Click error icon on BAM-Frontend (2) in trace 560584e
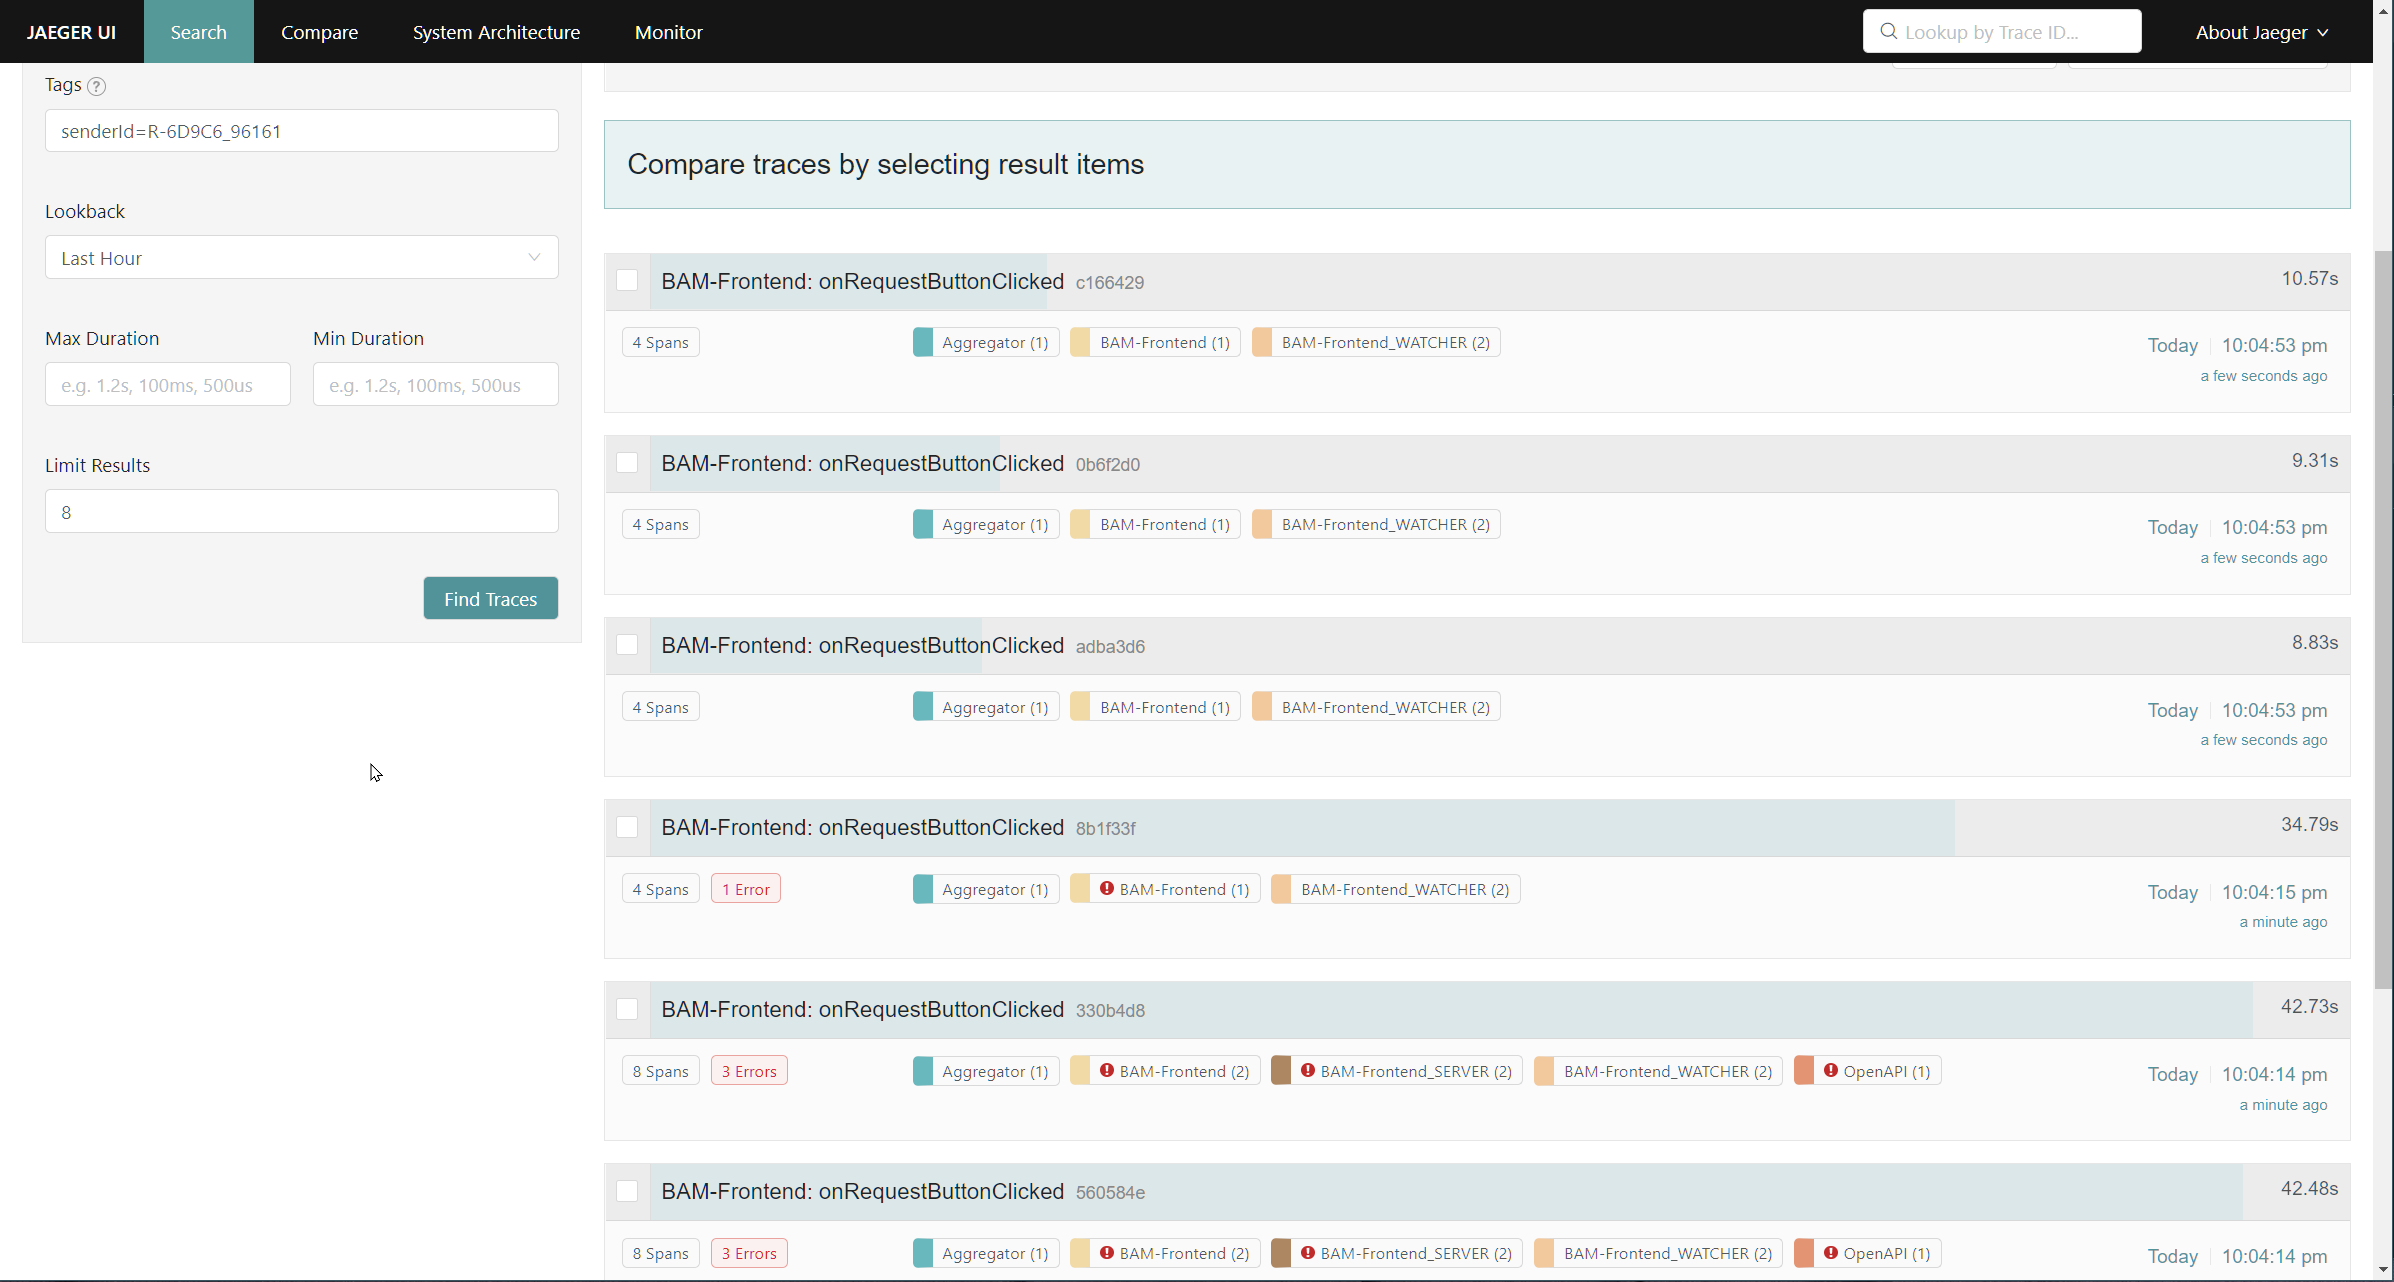The image size is (2394, 1282). tap(1107, 1252)
